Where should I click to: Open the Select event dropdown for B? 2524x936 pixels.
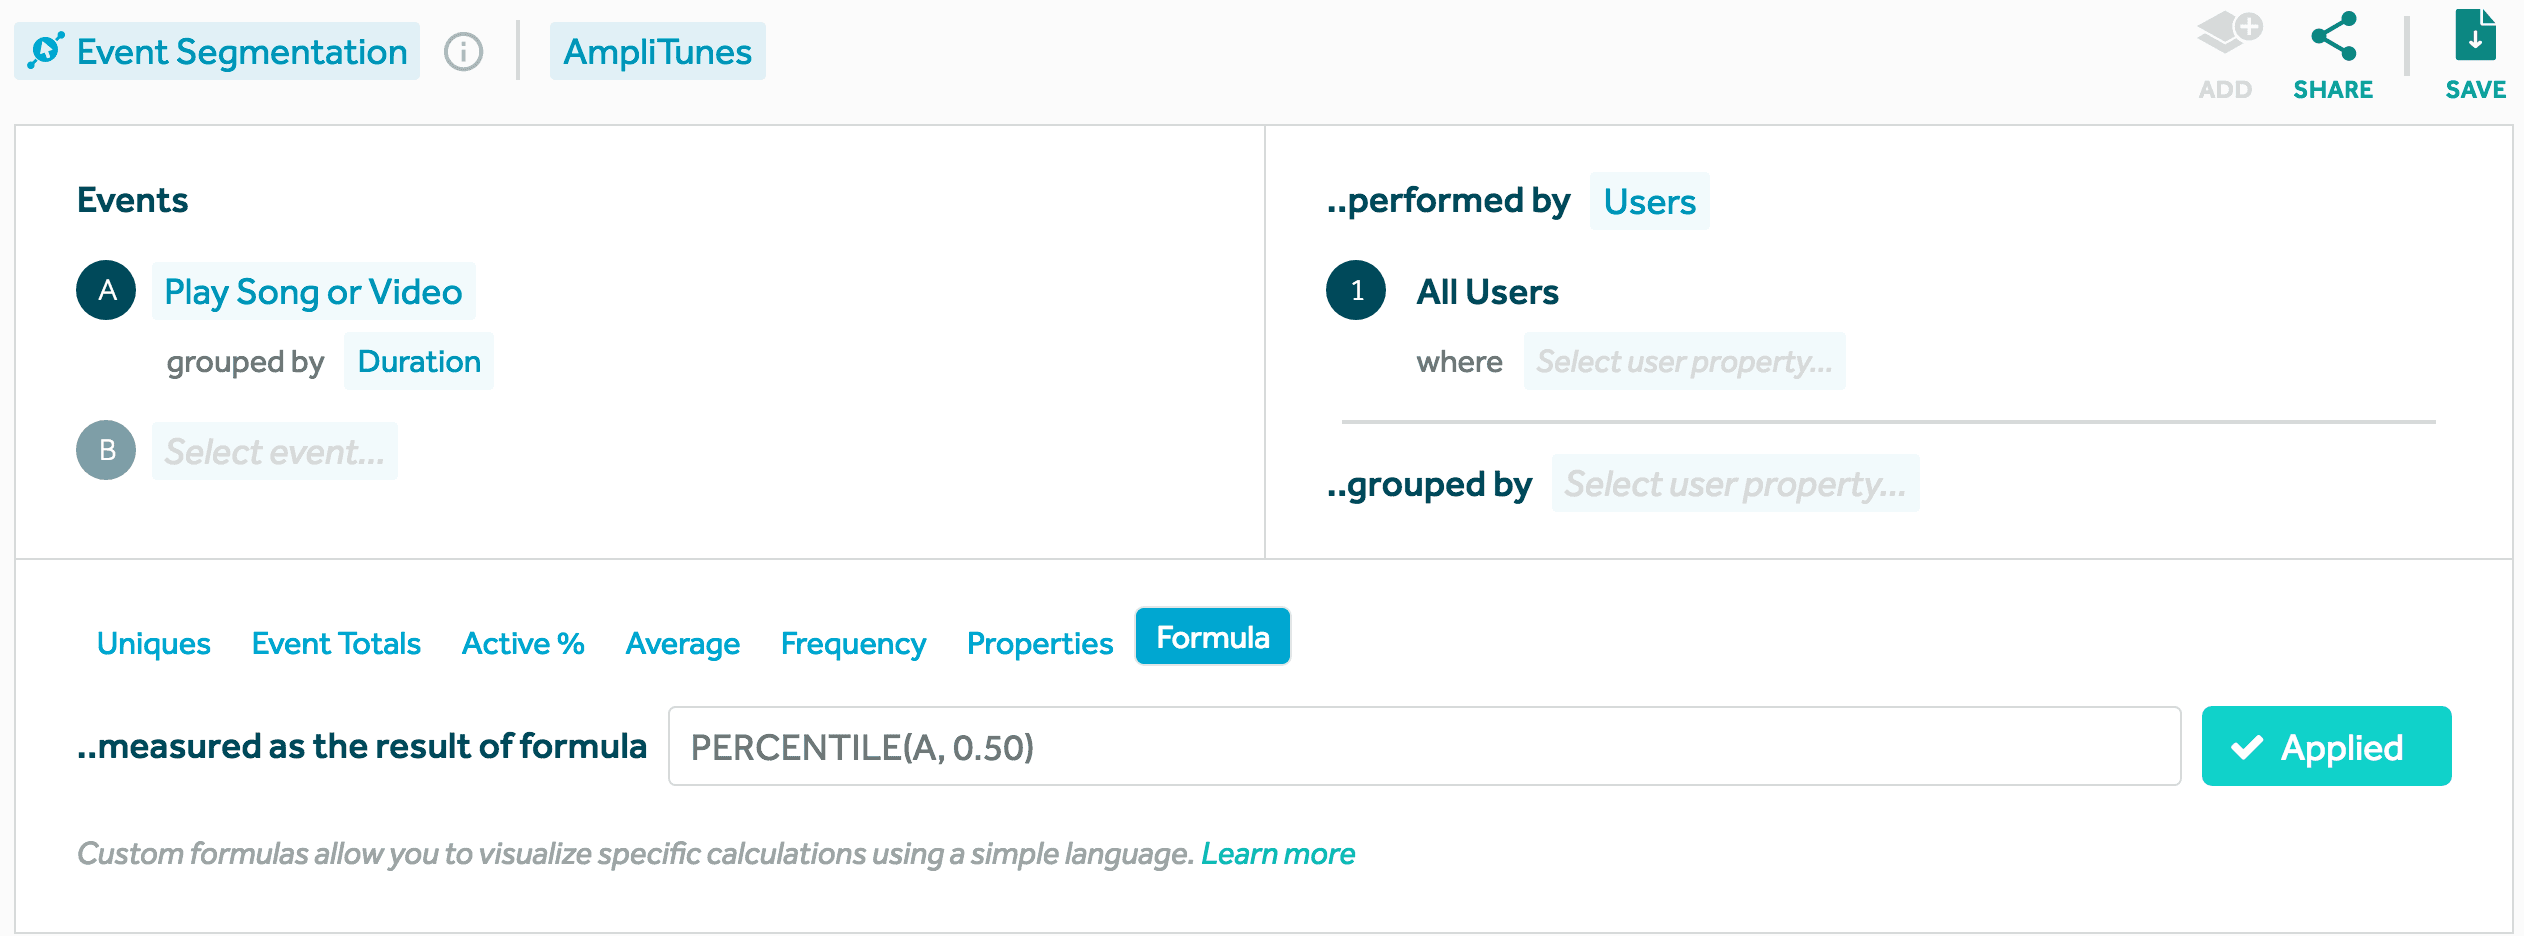pos(275,451)
